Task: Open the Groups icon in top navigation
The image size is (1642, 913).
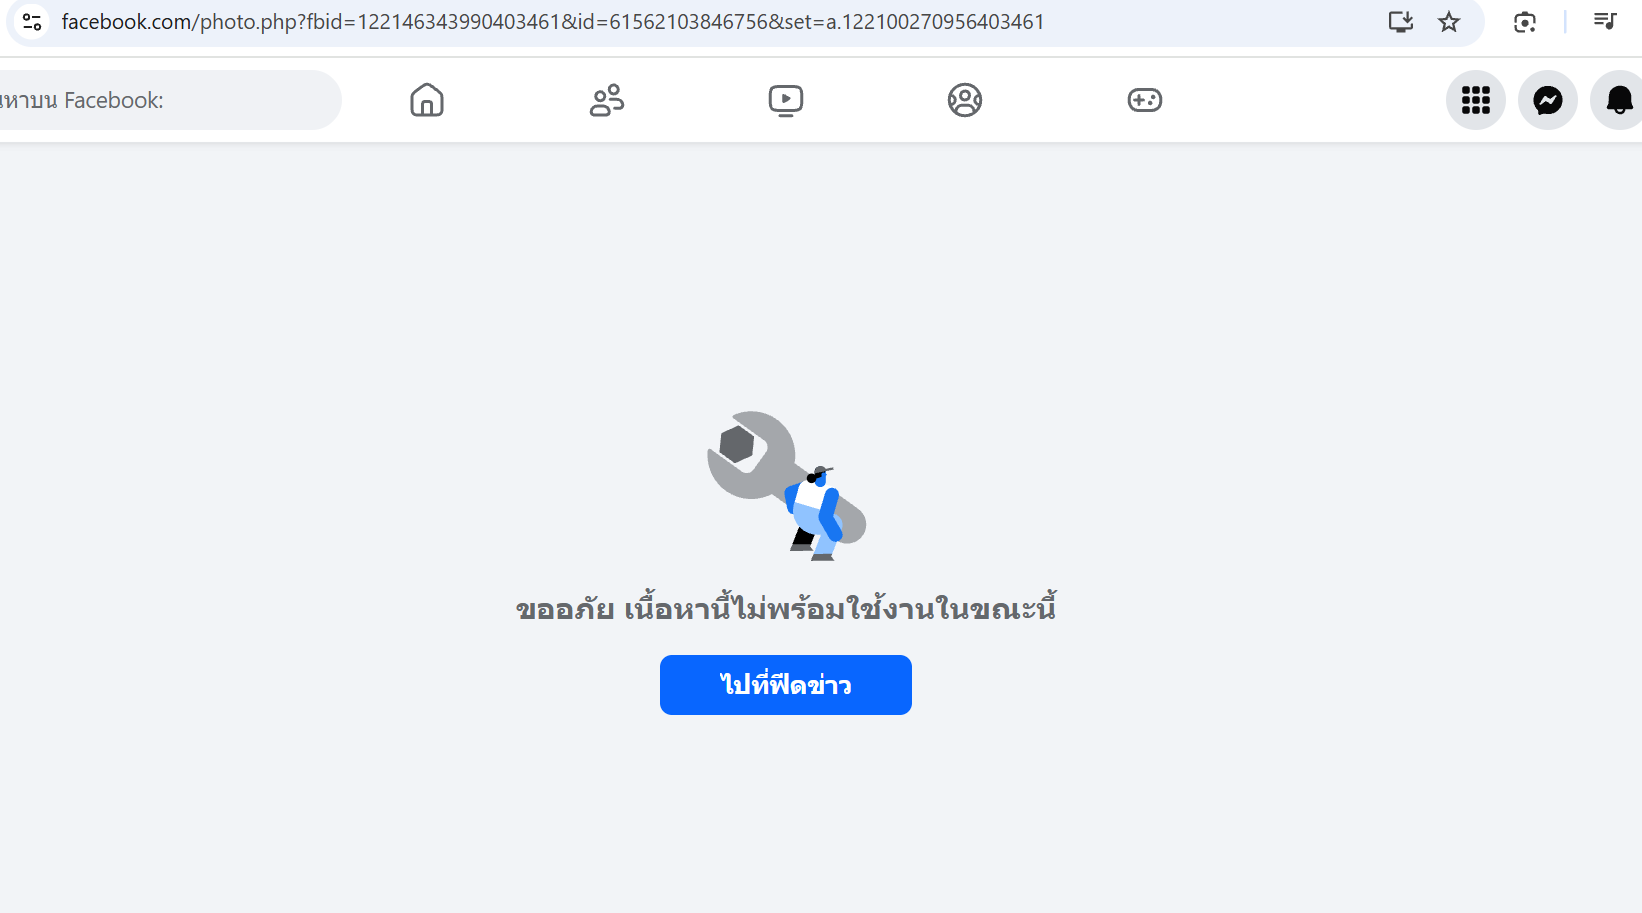Action: point(965,100)
